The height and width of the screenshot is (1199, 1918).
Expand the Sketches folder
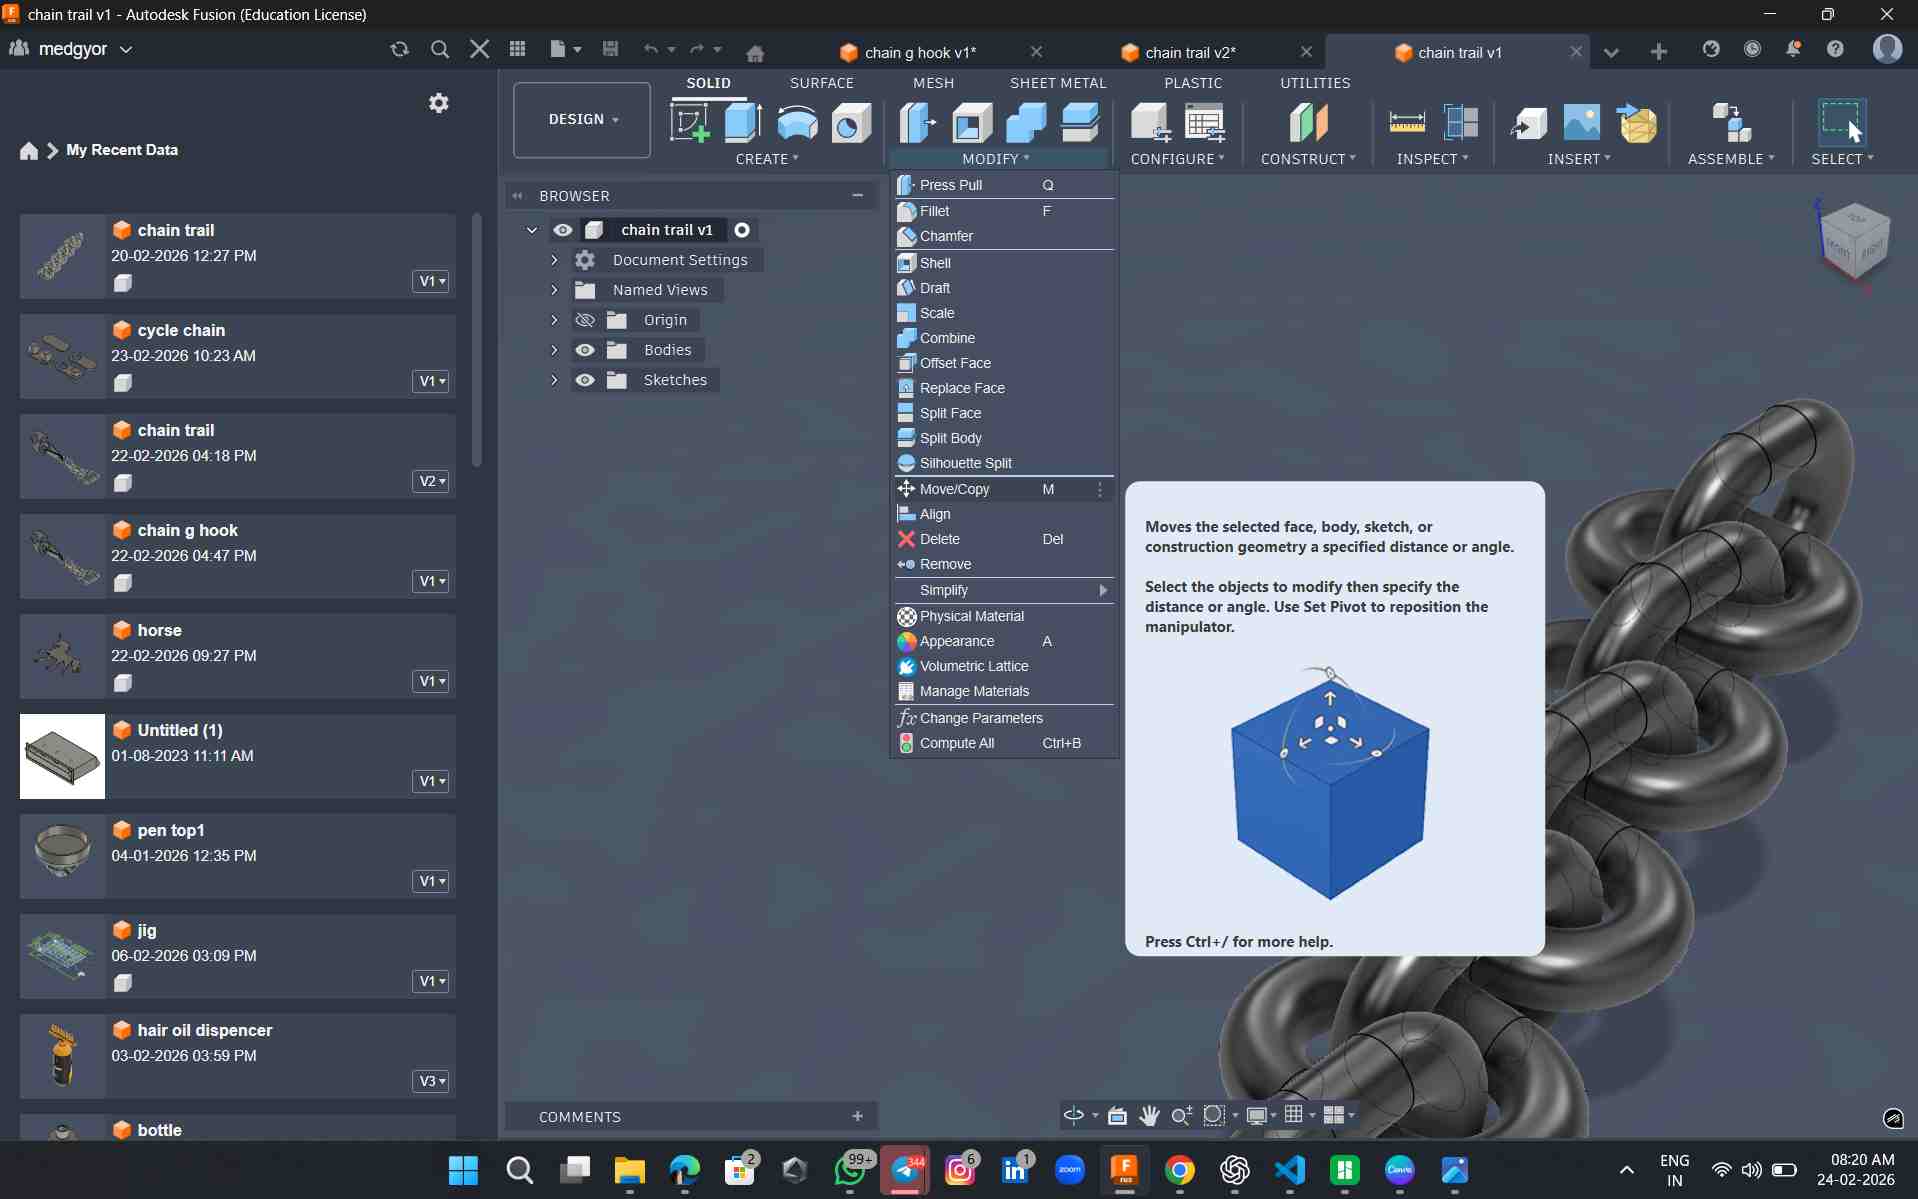pos(554,380)
